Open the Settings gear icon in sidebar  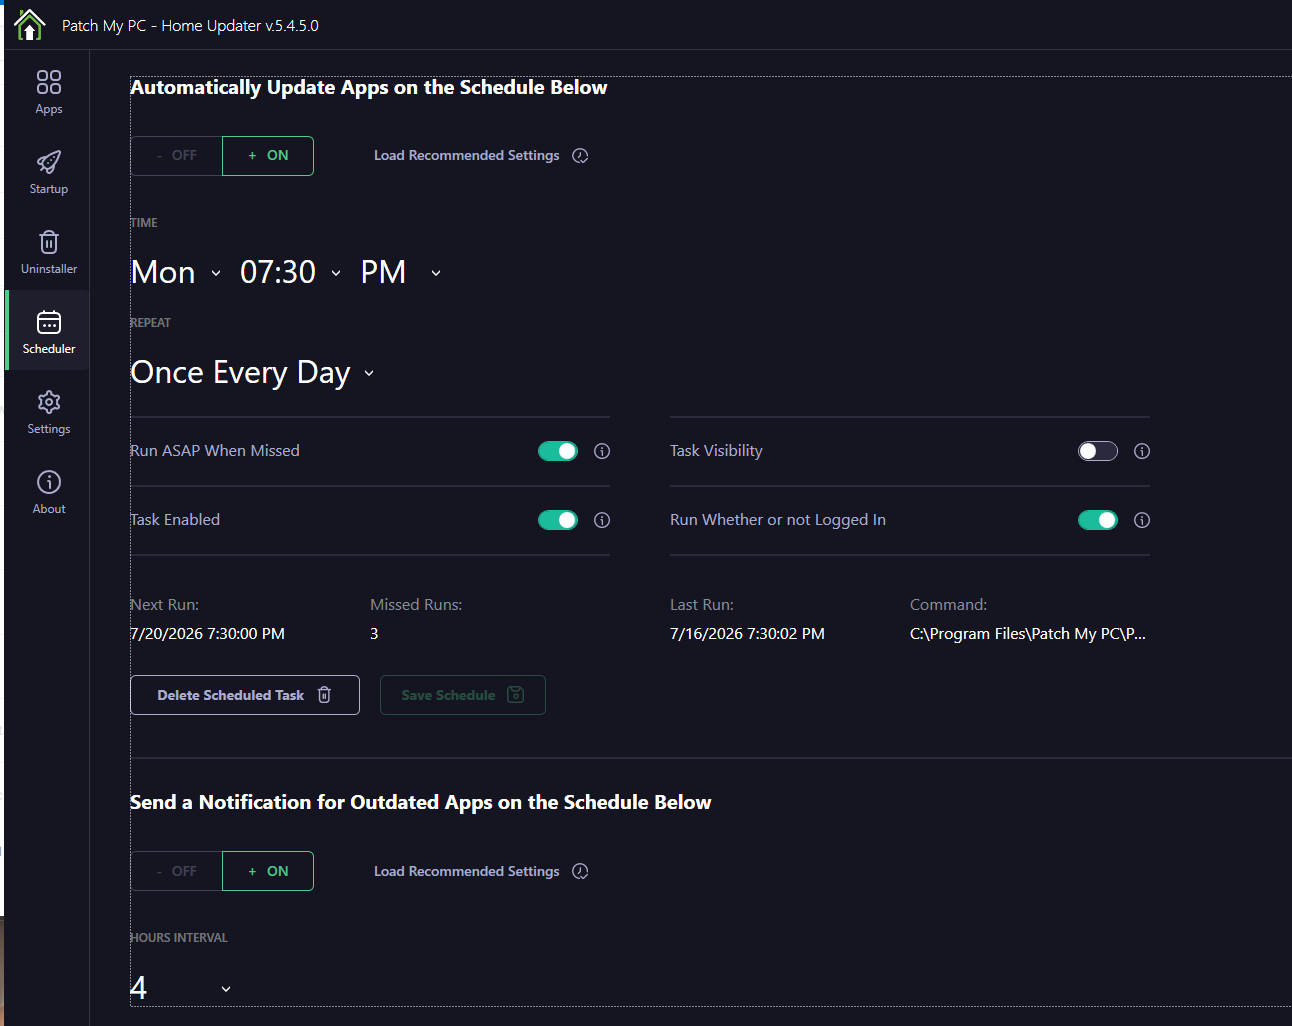pyautogui.click(x=49, y=402)
